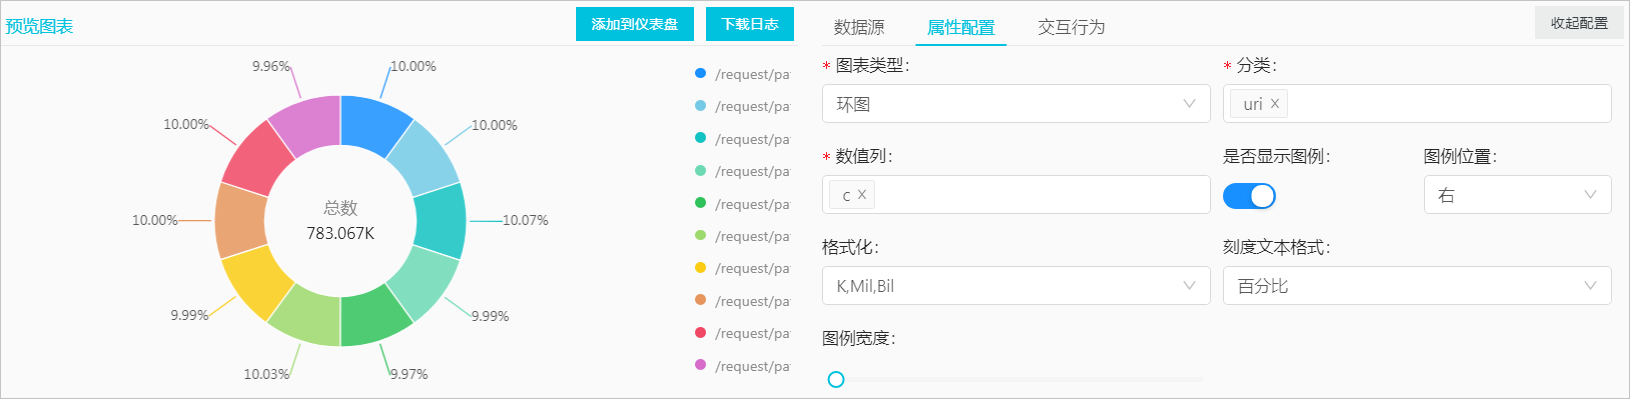Click the blue donut segment

click(371, 124)
